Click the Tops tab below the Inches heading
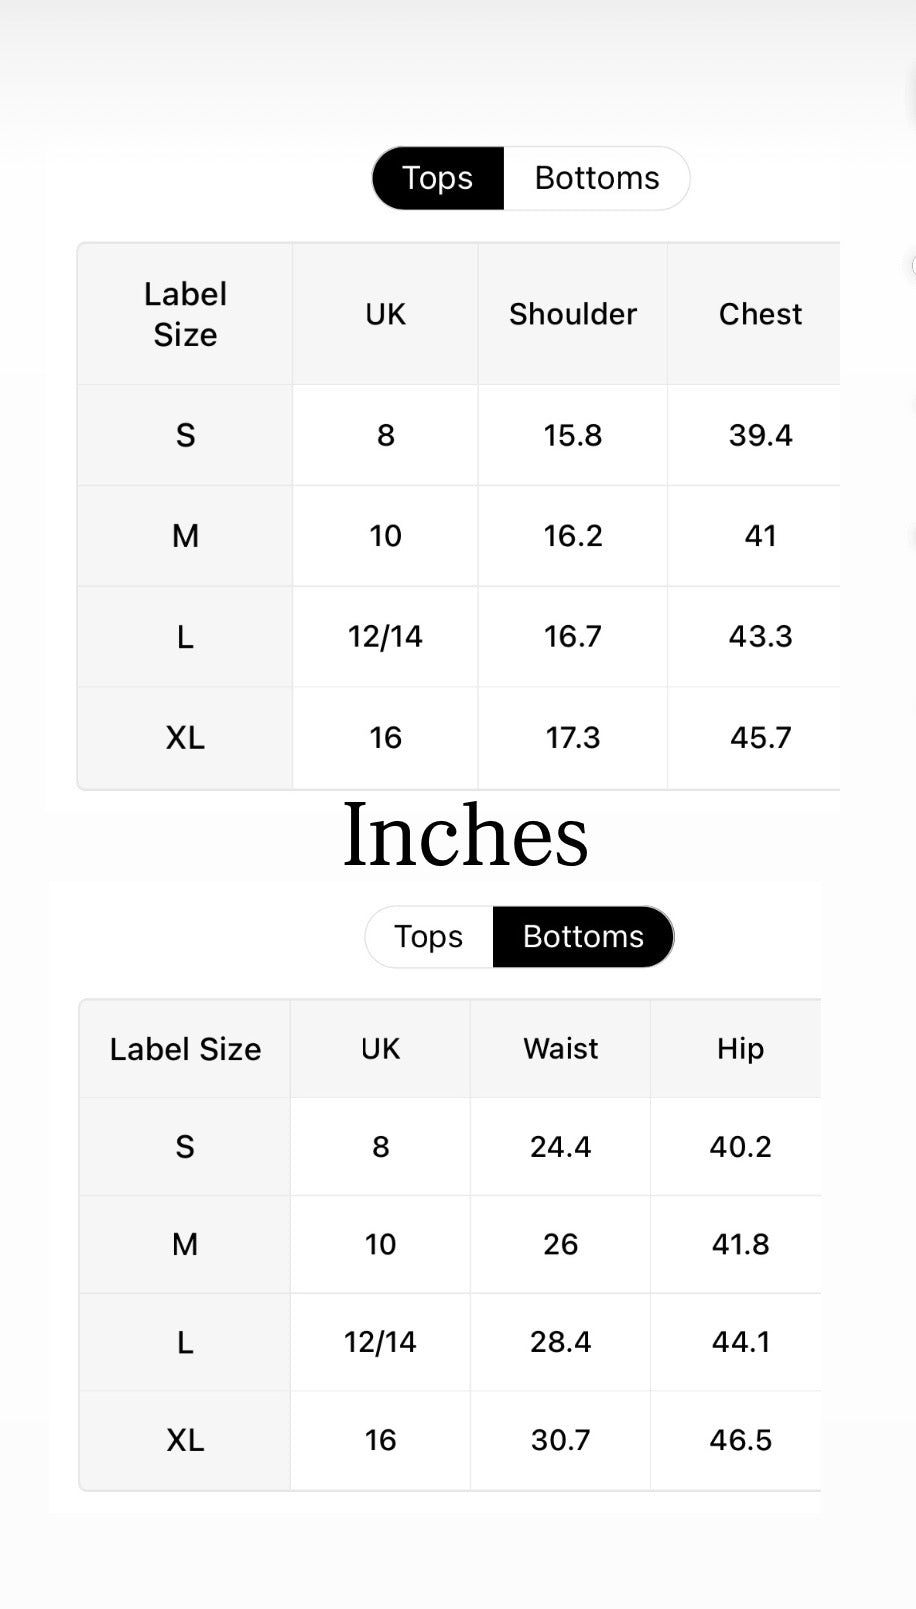Screen dimensions: 916x1609 click(x=429, y=937)
